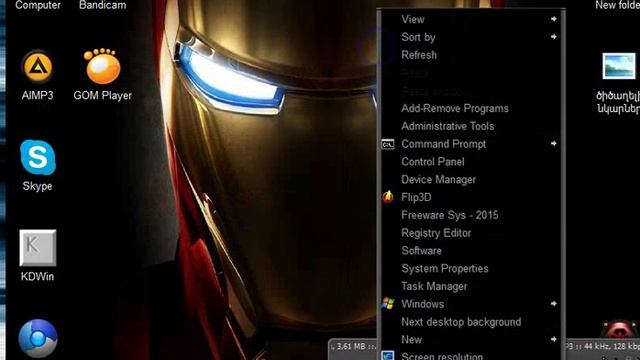Expand the Windows submenu arrow
The height and width of the screenshot is (360, 640).
click(x=553, y=304)
